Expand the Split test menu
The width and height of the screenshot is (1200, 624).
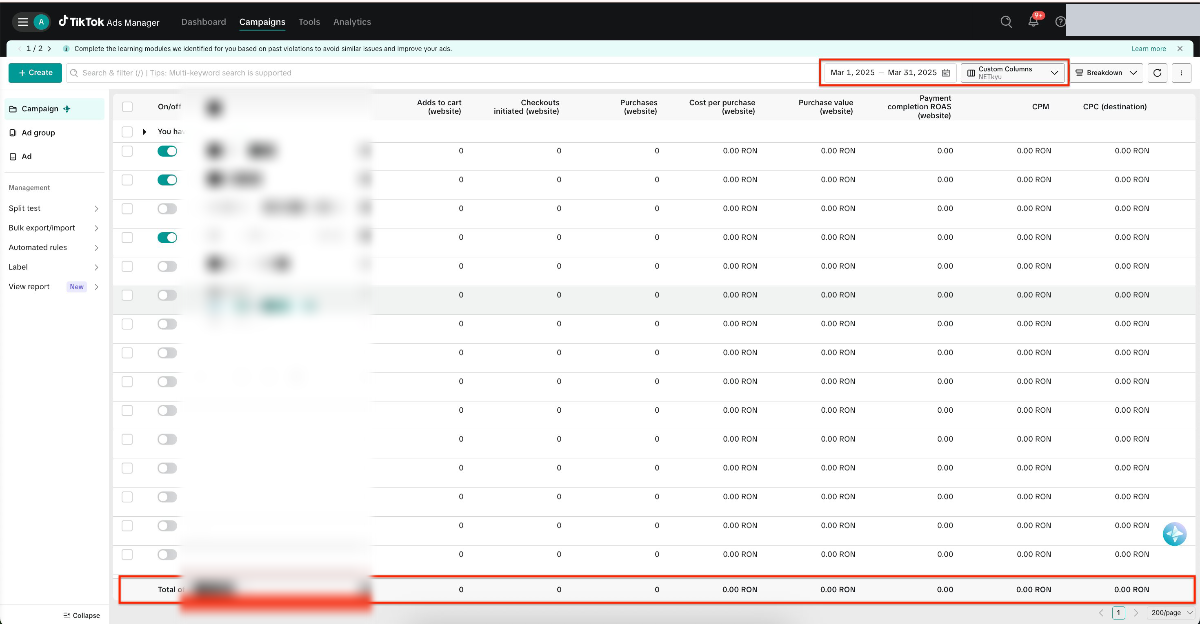pos(54,208)
